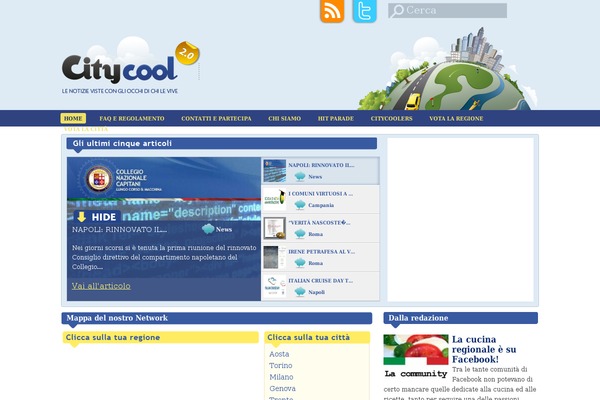600x400 pixels.
Task: Open the orange RSS feed icon
Action: pos(332,11)
